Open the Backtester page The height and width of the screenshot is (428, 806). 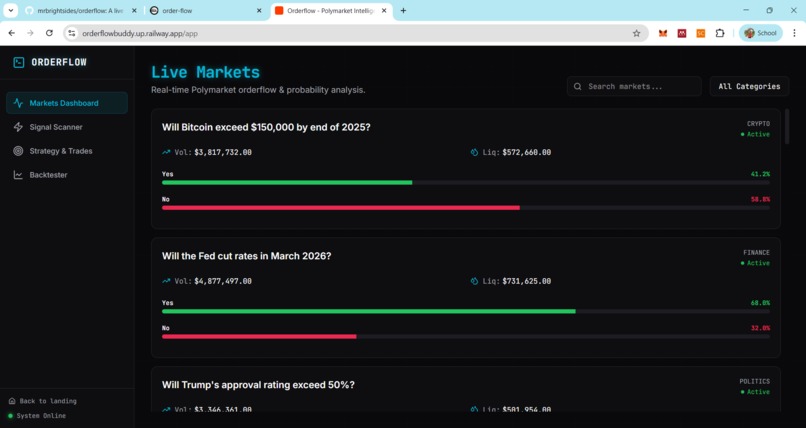point(67,175)
